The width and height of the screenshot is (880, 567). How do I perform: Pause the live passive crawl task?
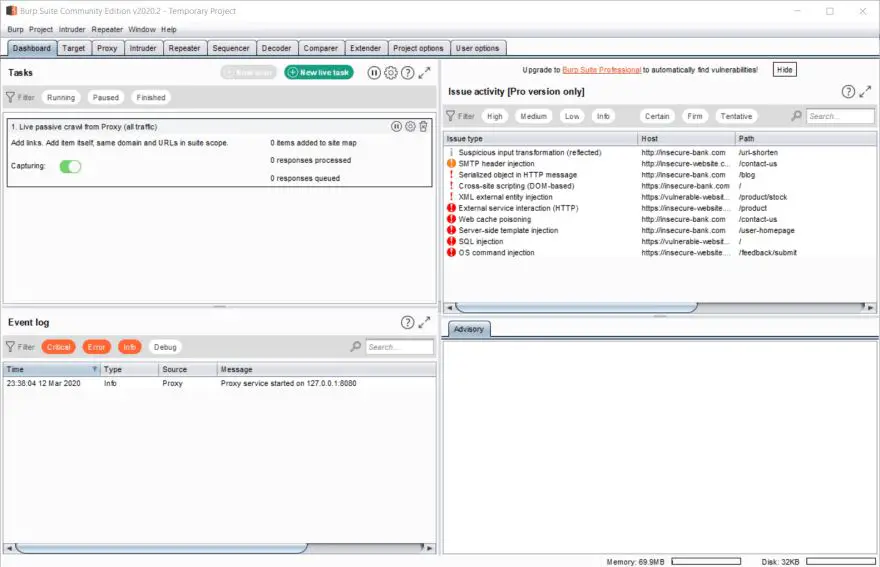[x=396, y=127]
